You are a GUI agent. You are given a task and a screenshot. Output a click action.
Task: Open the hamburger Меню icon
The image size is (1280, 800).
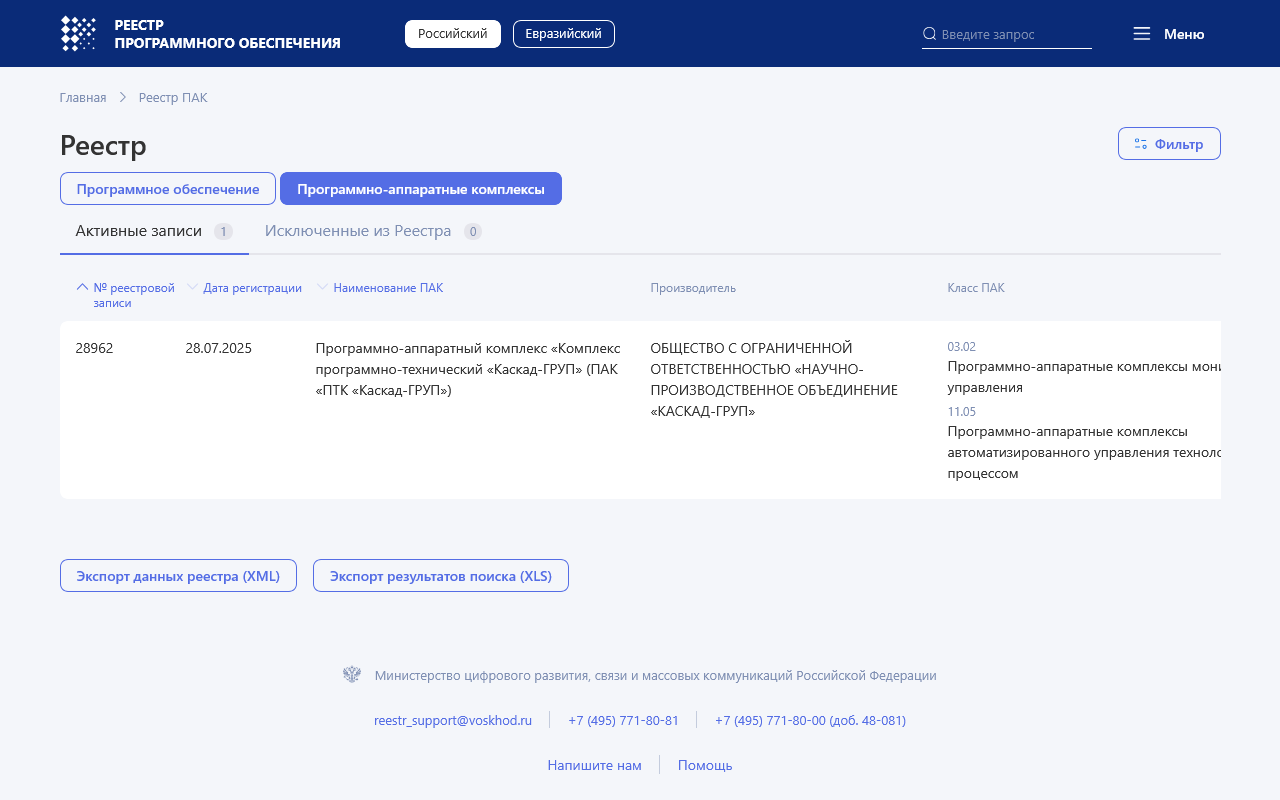[x=1141, y=33]
